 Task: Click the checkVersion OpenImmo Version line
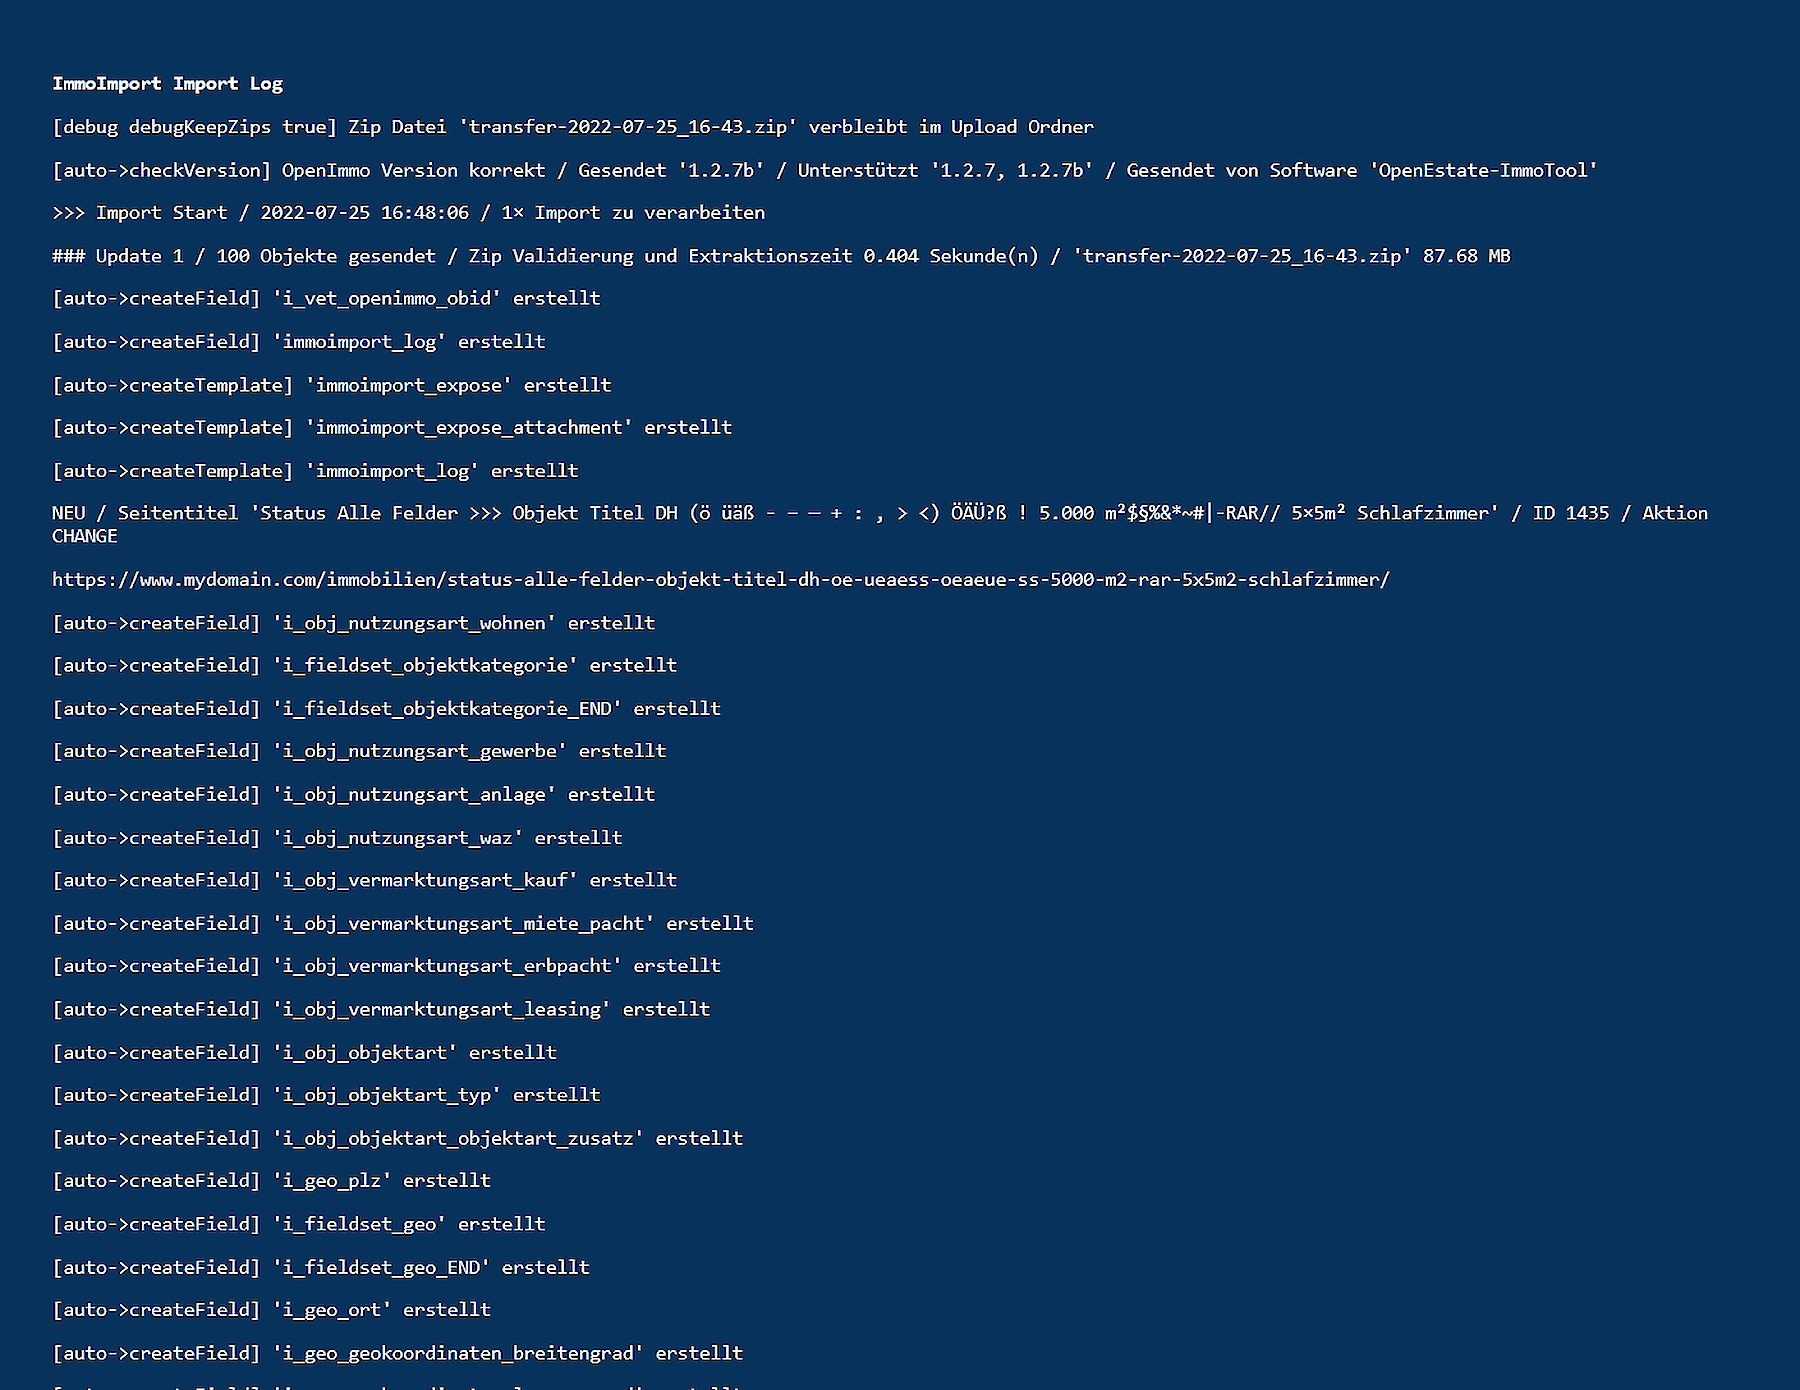[824, 170]
